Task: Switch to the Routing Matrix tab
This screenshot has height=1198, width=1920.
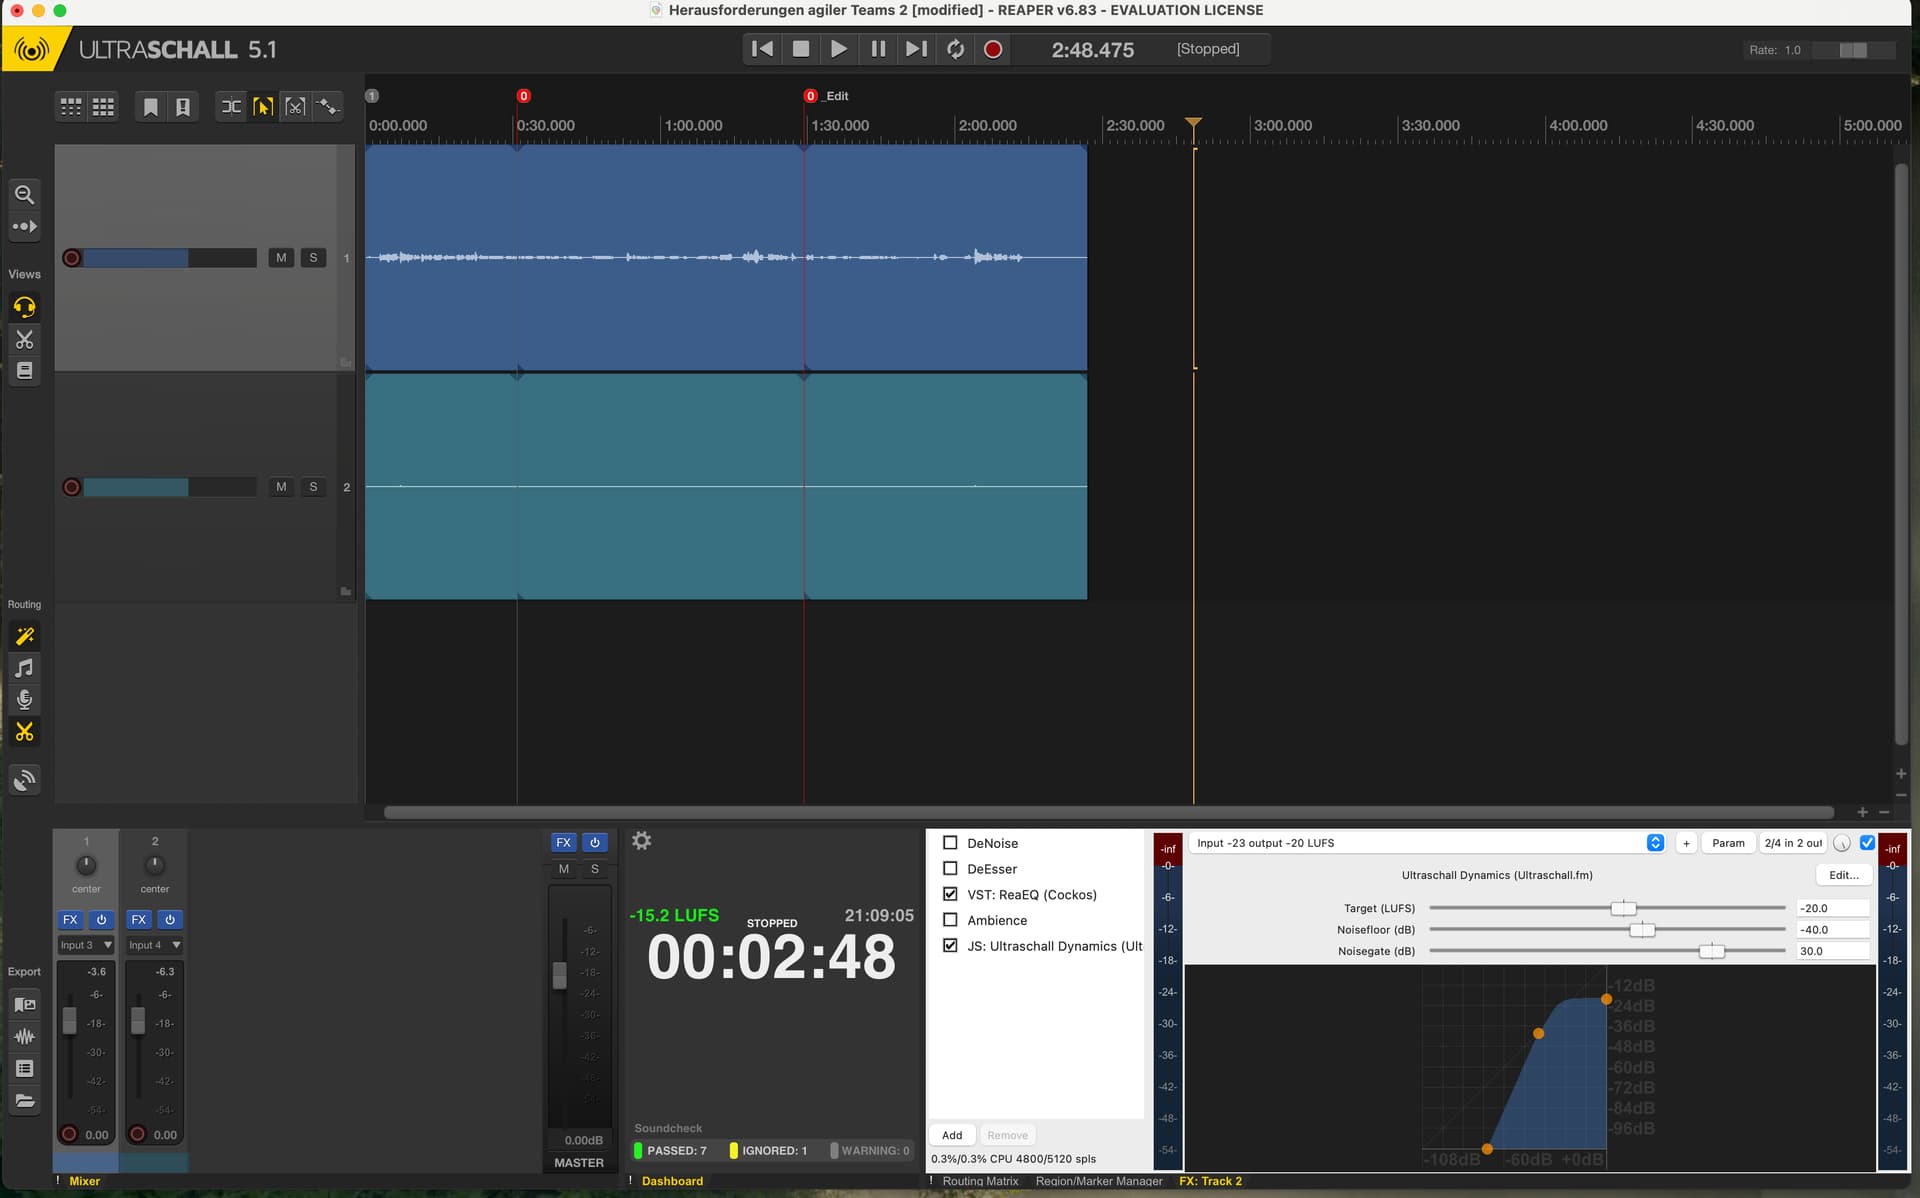Action: coord(980,1181)
